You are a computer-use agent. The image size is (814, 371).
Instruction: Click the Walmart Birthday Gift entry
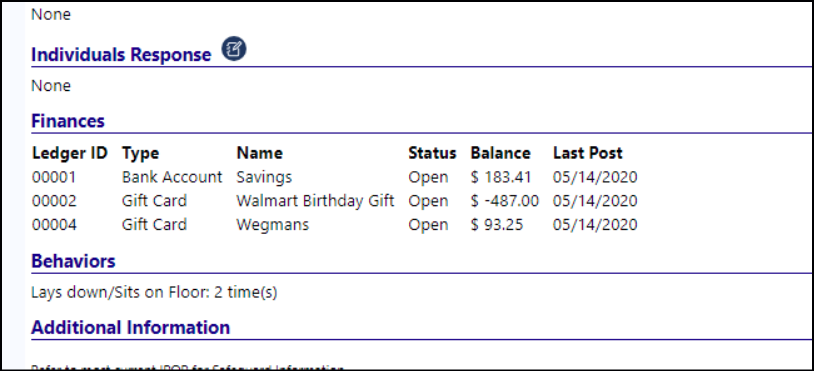coord(316,201)
